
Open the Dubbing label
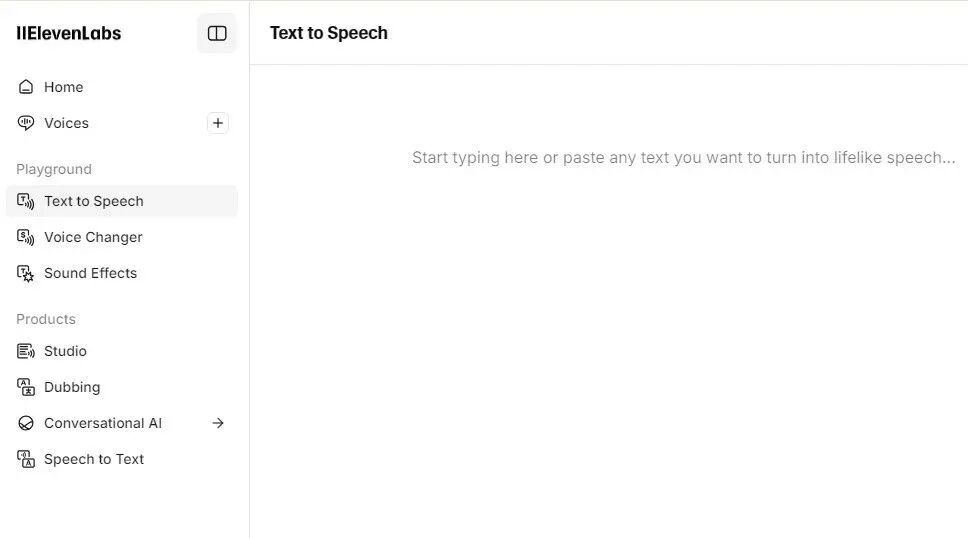[x=72, y=387]
